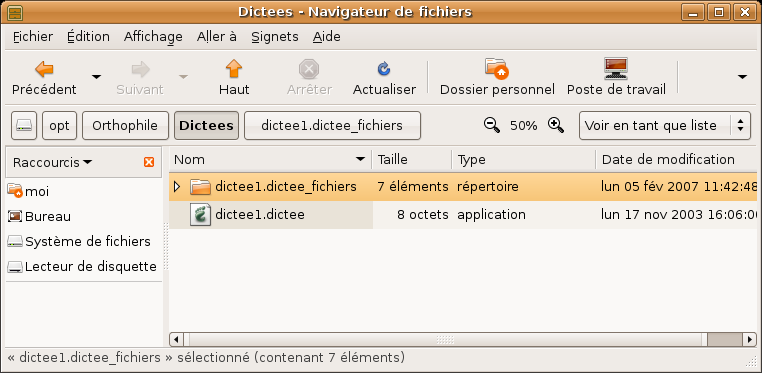Open the moi home shortcut
This screenshot has width=762, height=373.
pyautogui.click(x=29, y=191)
